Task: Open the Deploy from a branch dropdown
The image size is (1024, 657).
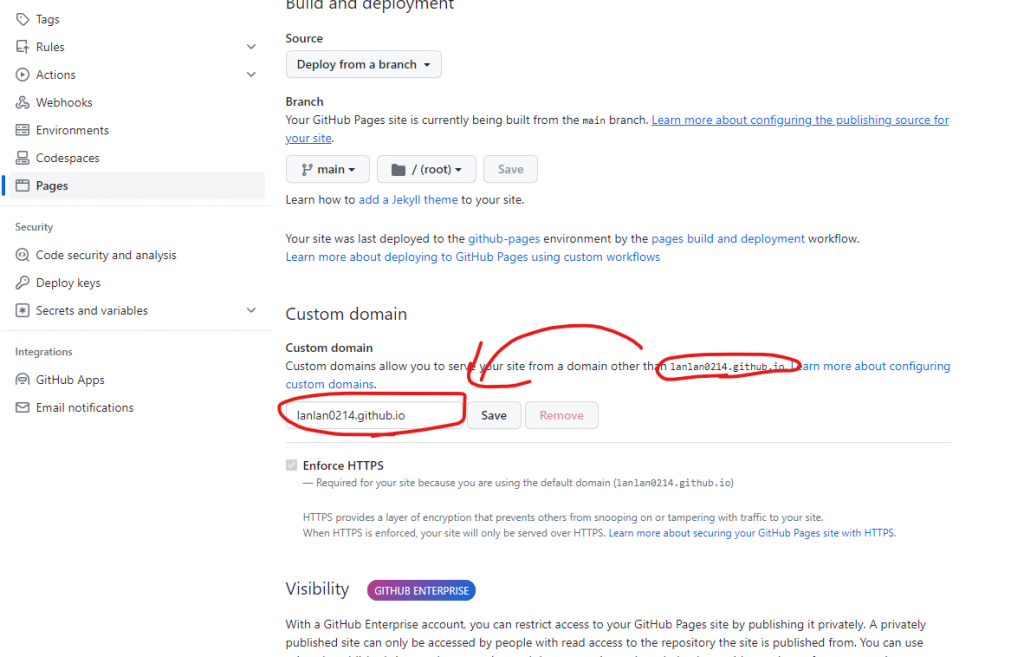Action: (x=363, y=64)
